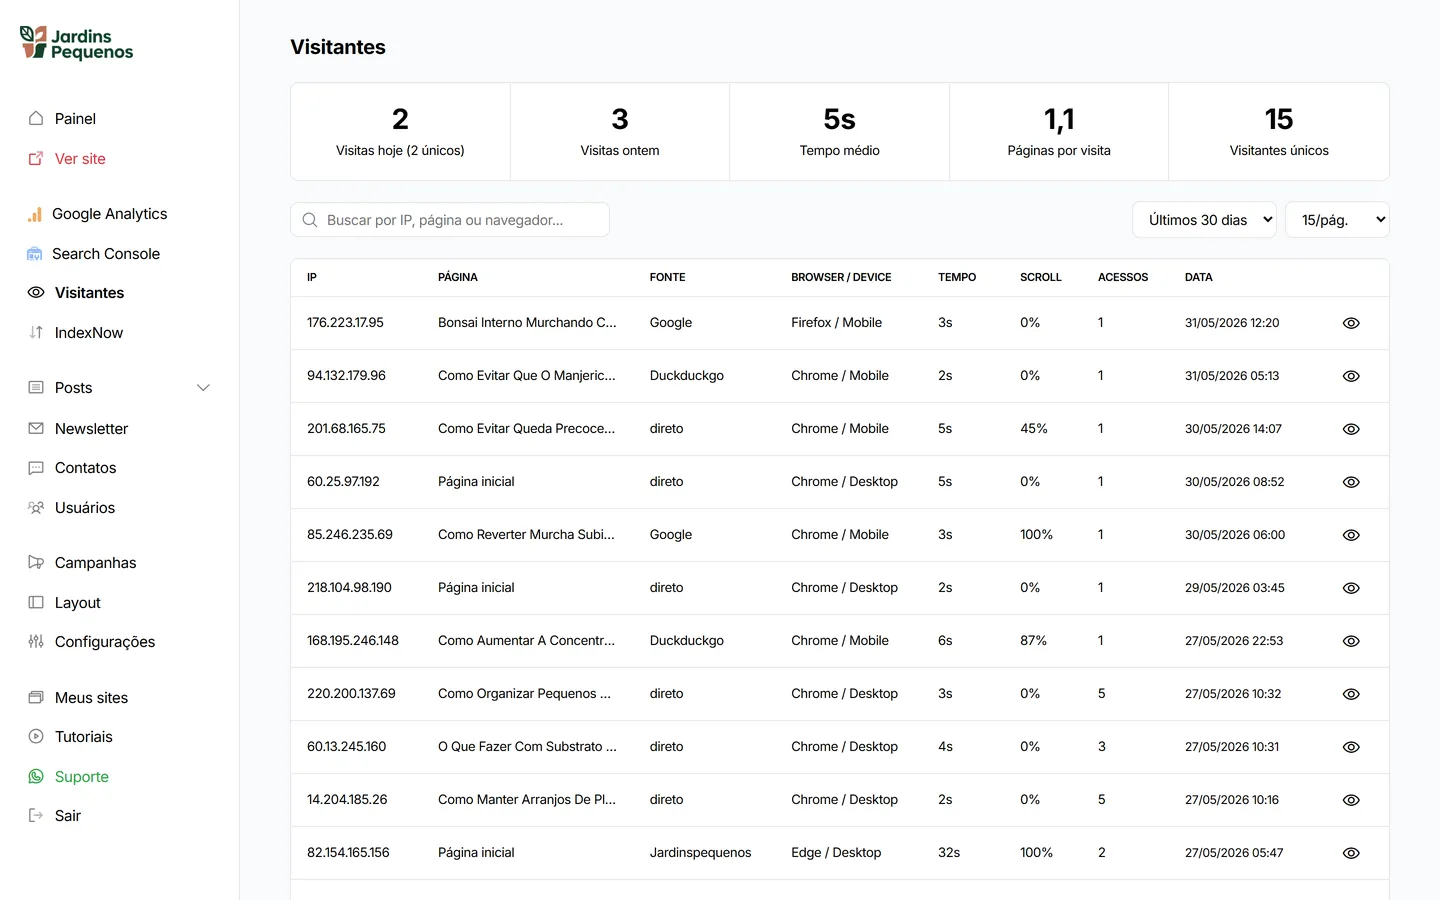
Task: Click the Visitantes eye icon in sidebar
Action: pyautogui.click(x=36, y=293)
